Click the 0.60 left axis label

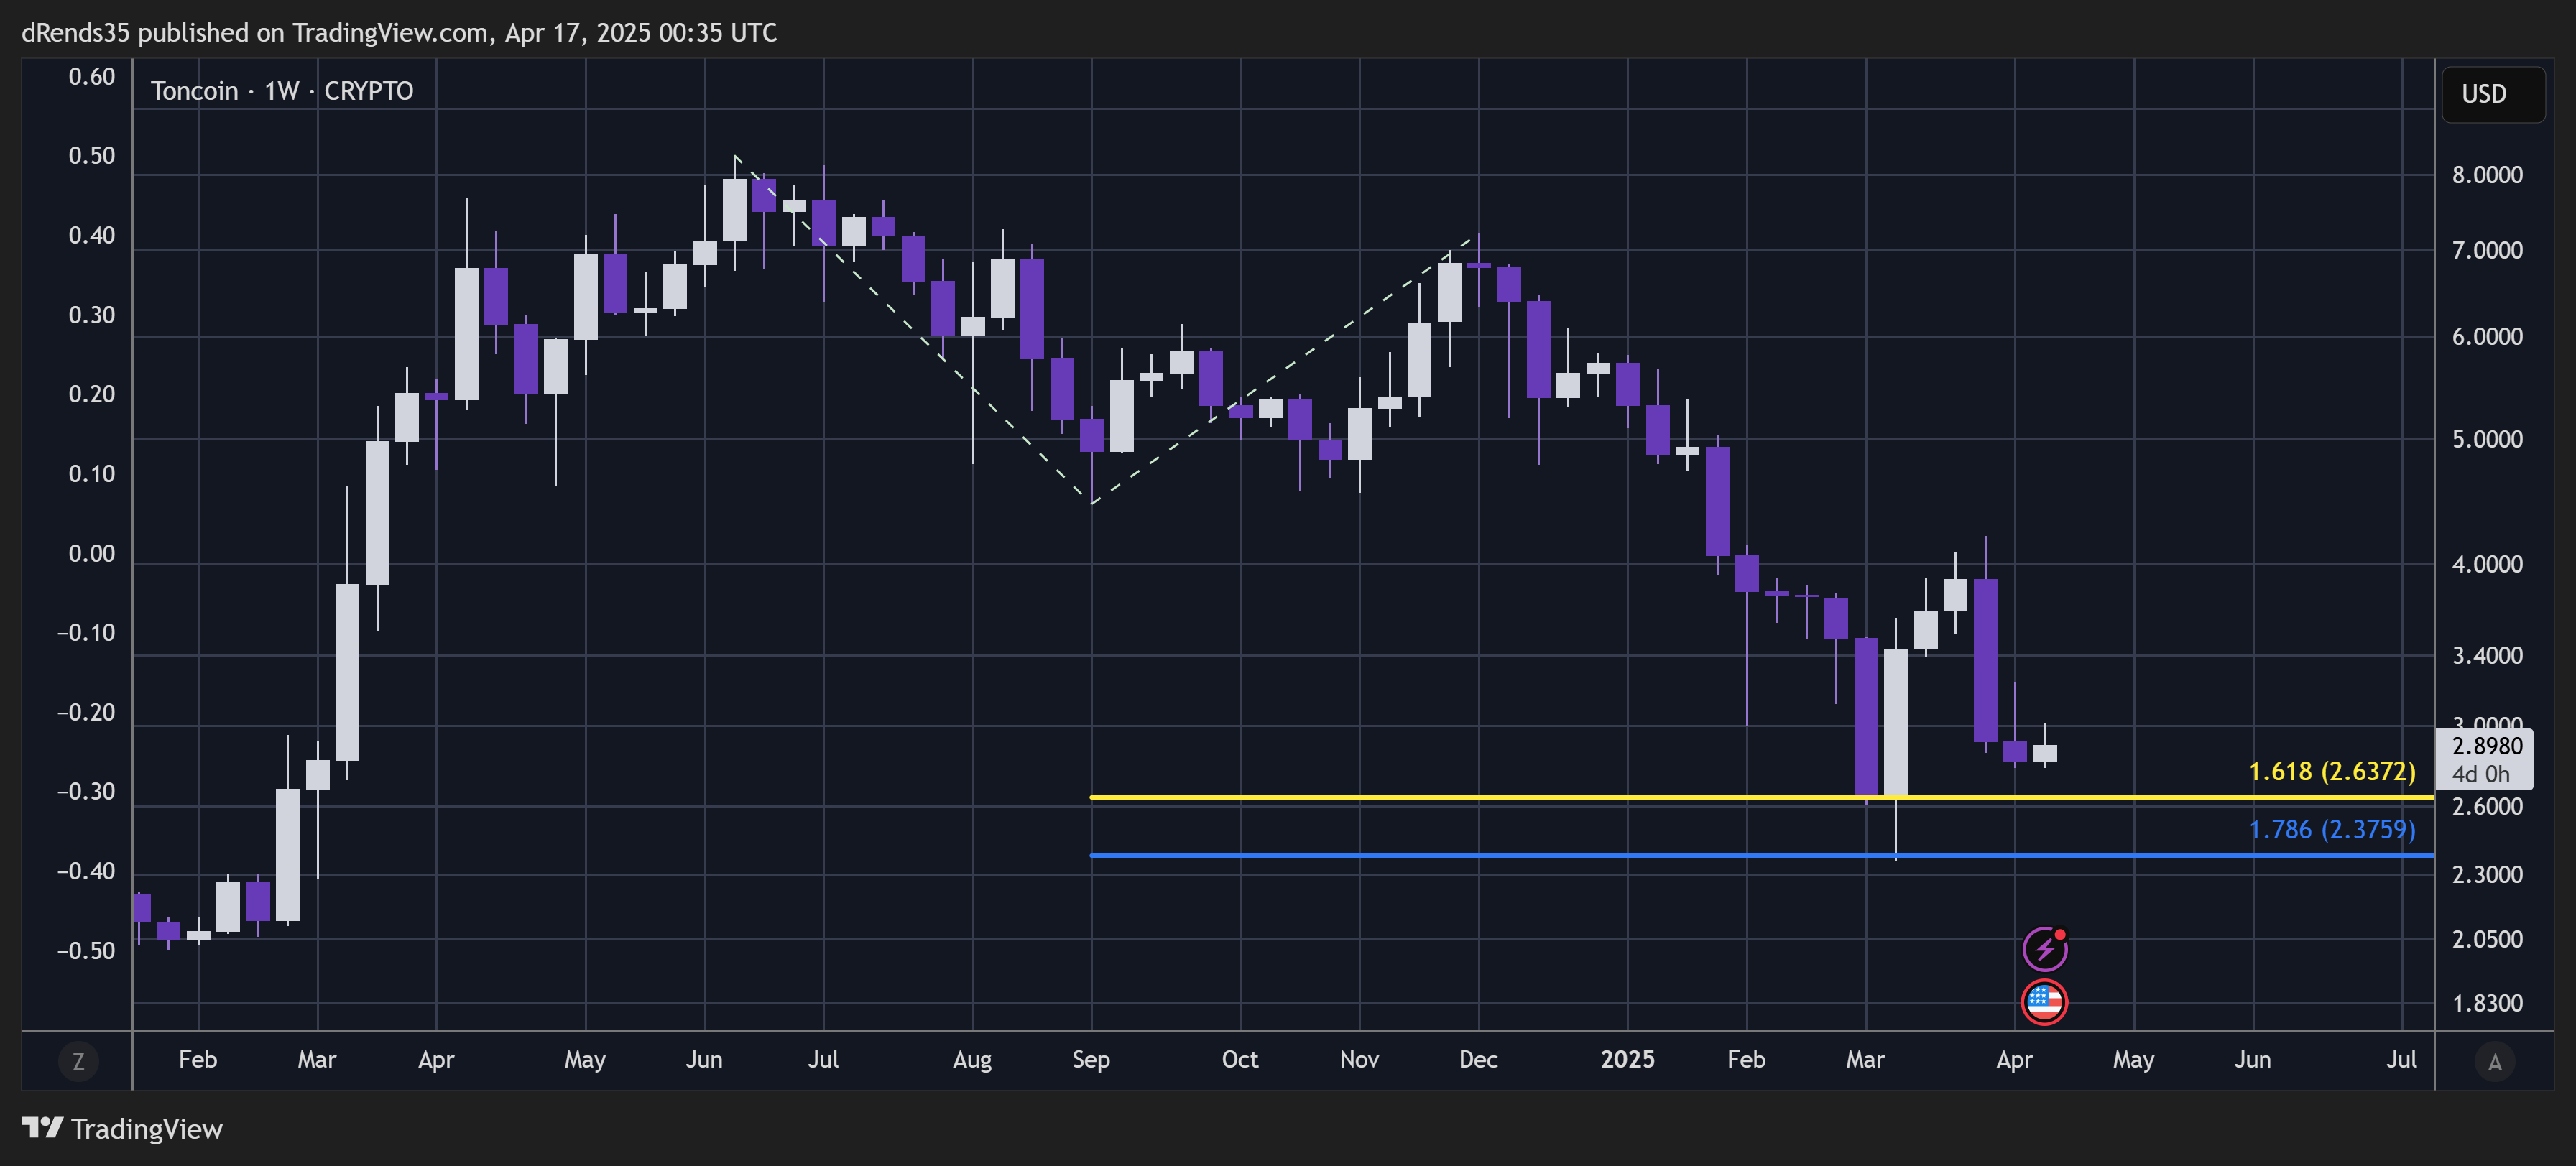click(x=92, y=77)
